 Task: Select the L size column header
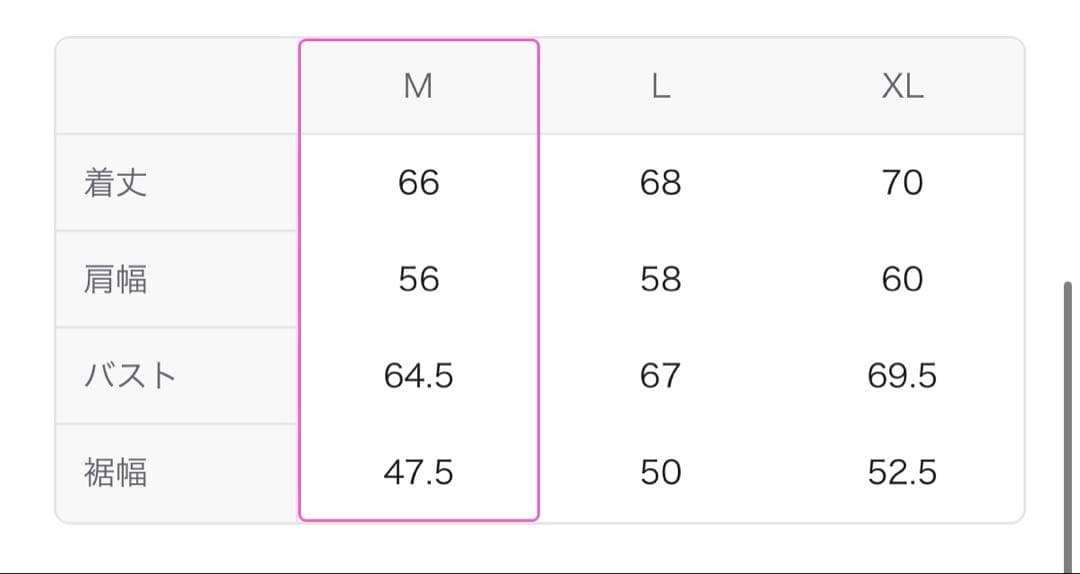tap(660, 87)
